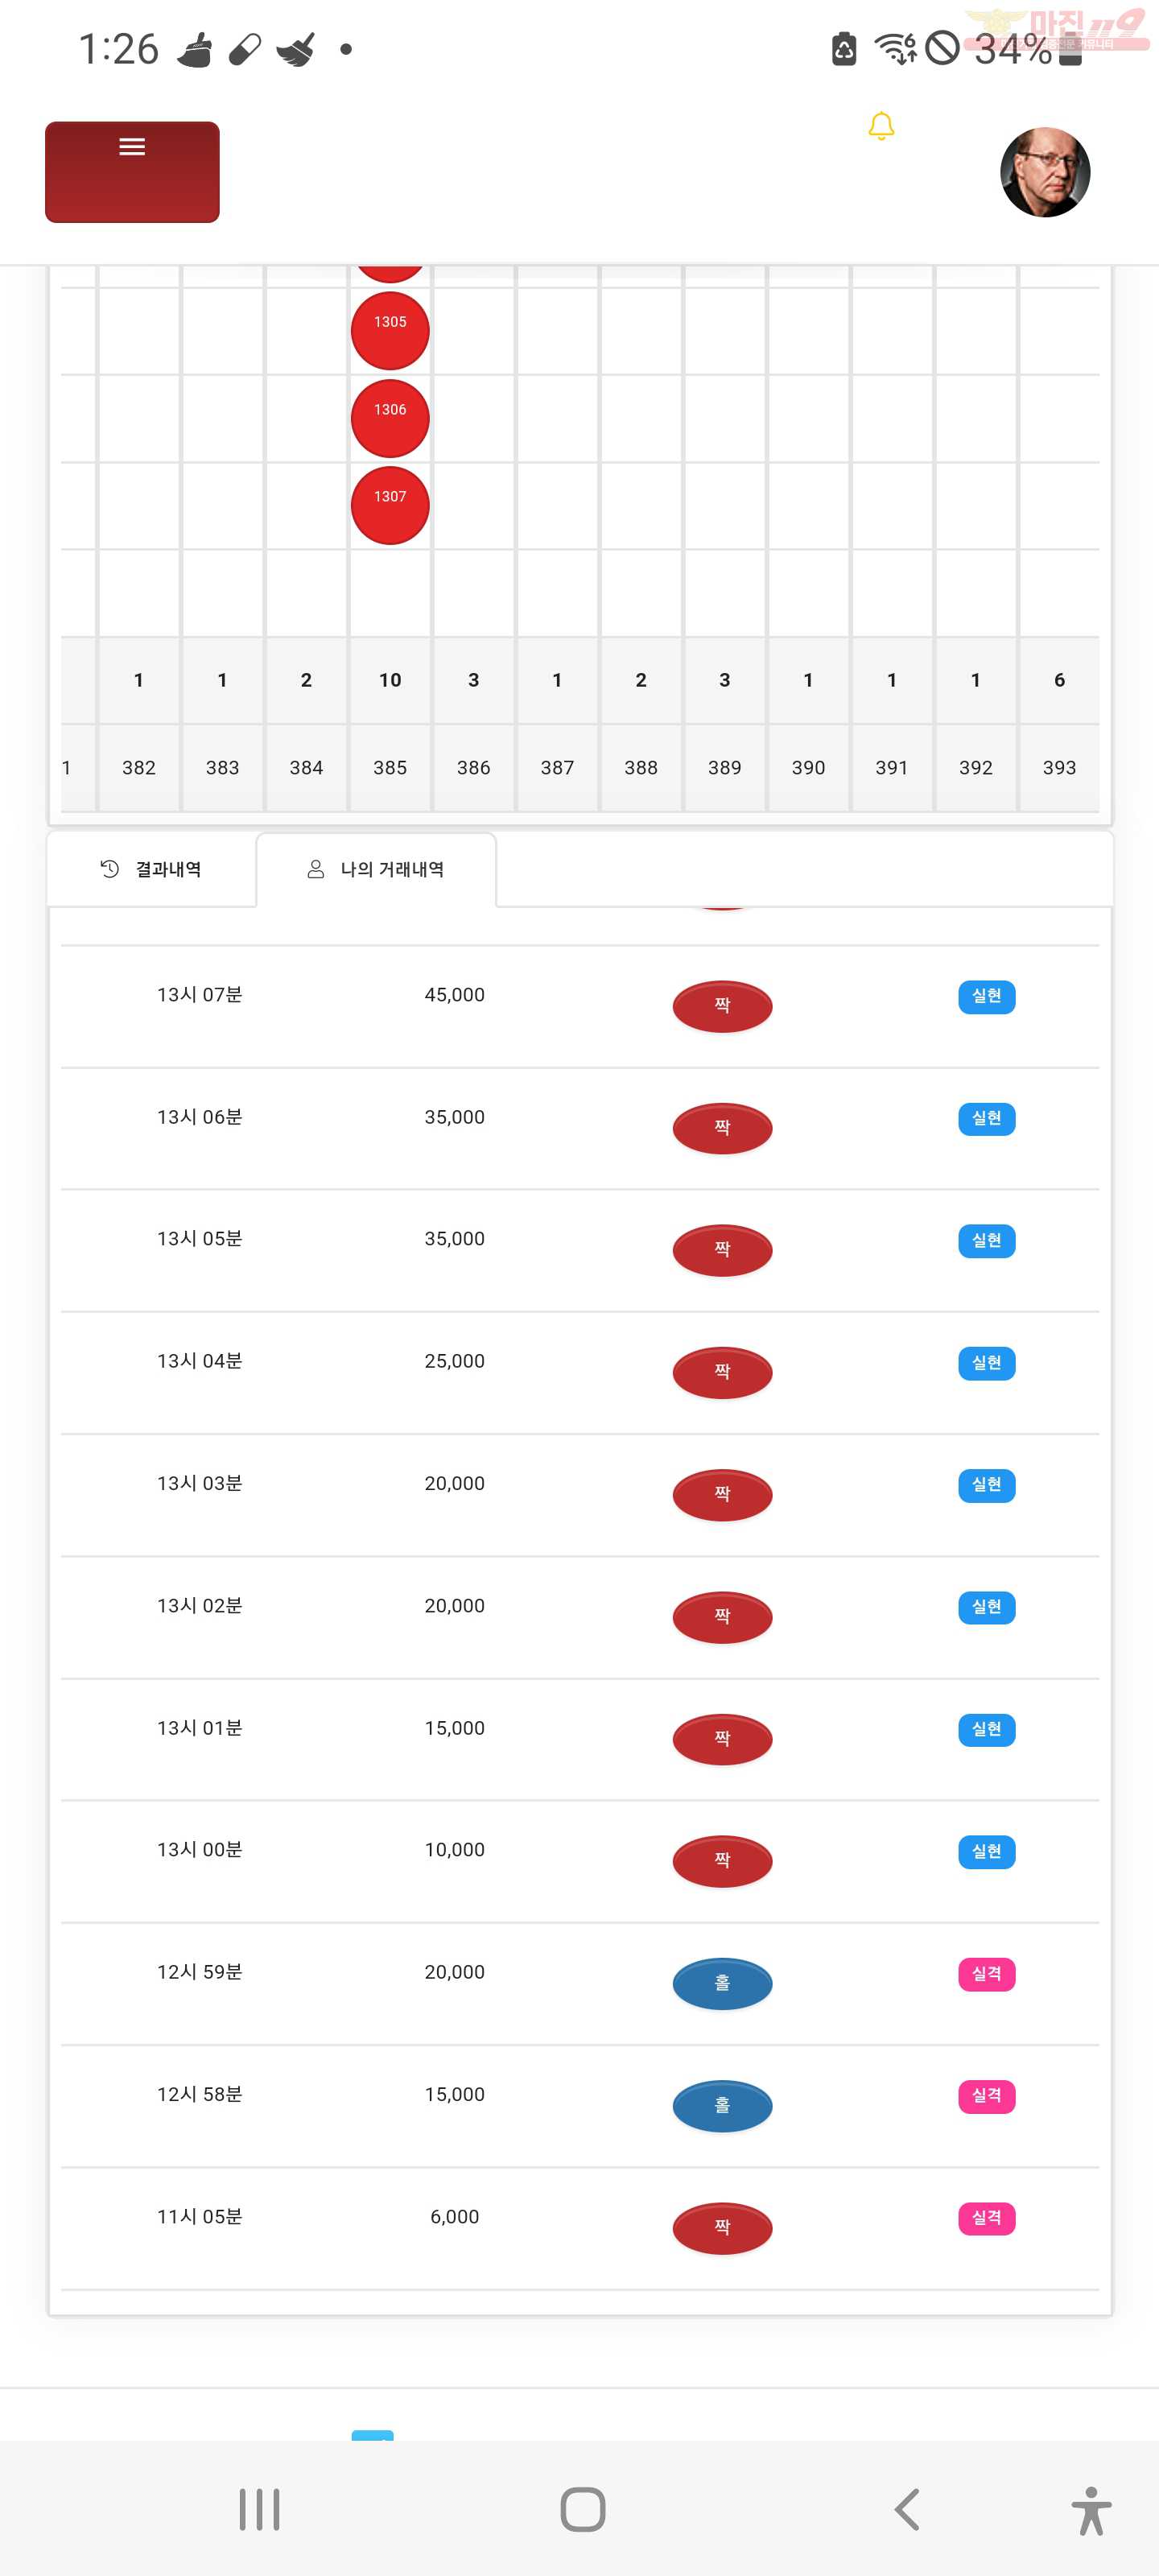This screenshot has width=1159, height=2576.
Task: Open the user profile avatar
Action: (1045, 172)
